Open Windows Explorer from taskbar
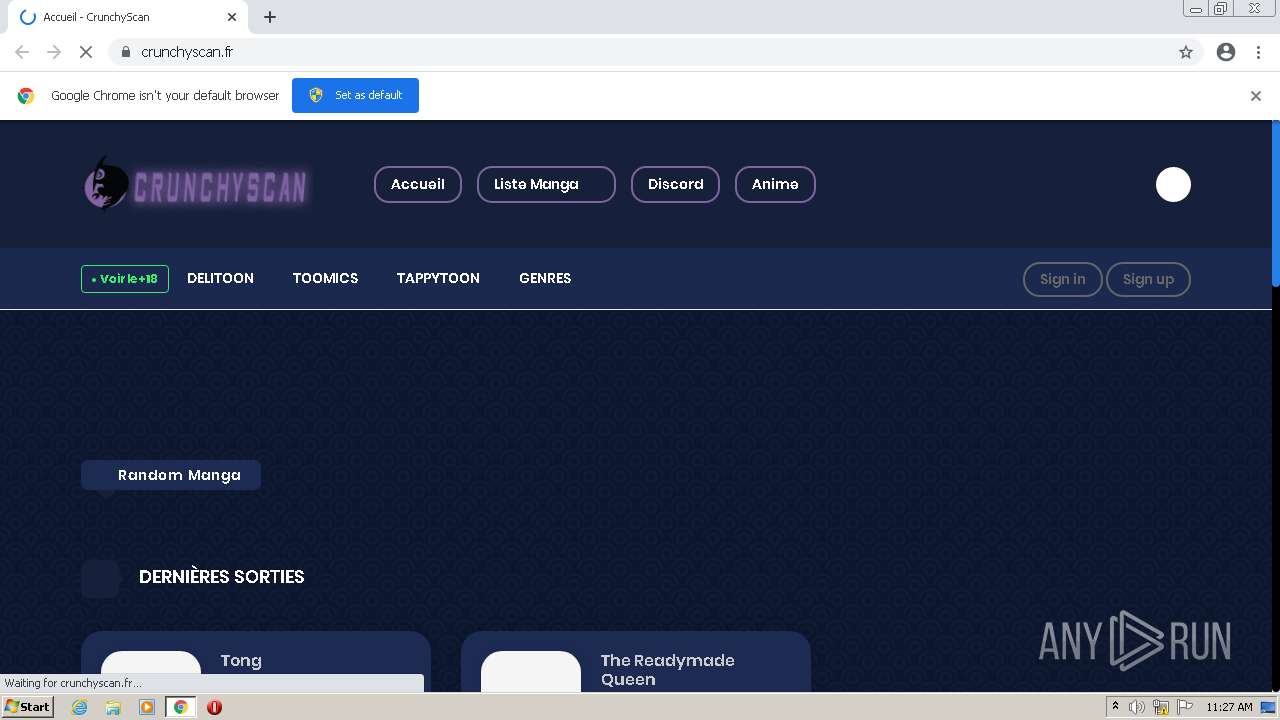This screenshot has width=1280, height=720. point(113,707)
